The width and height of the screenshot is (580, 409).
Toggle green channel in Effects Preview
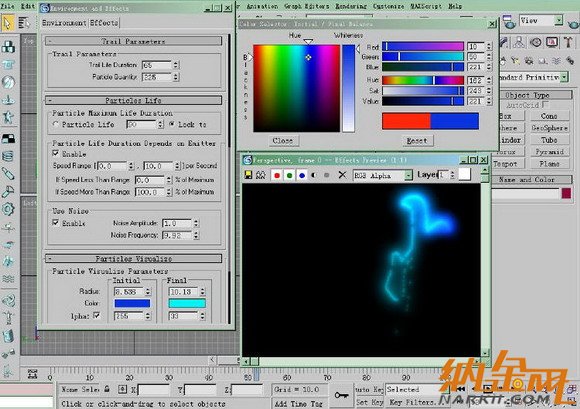pyautogui.click(x=289, y=175)
